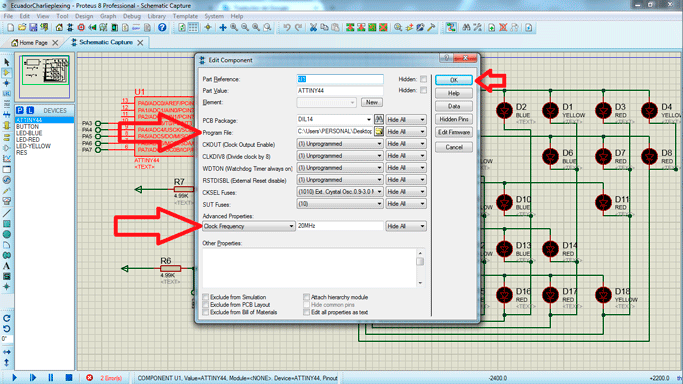This screenshot has width=683, height=384.
Task: Click the OK button in Edit Component
Action: (453, 80)
